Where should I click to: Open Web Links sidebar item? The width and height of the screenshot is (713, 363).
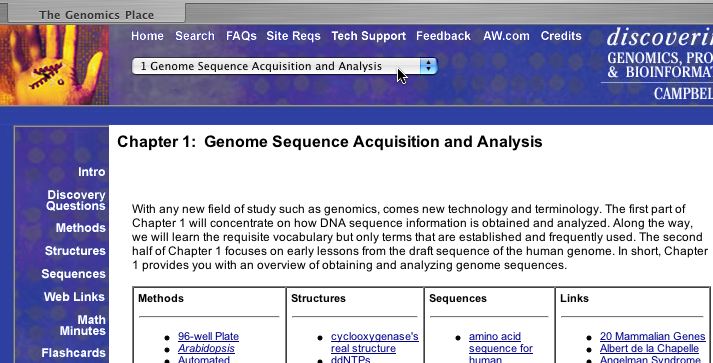click(x=74, y=297)
